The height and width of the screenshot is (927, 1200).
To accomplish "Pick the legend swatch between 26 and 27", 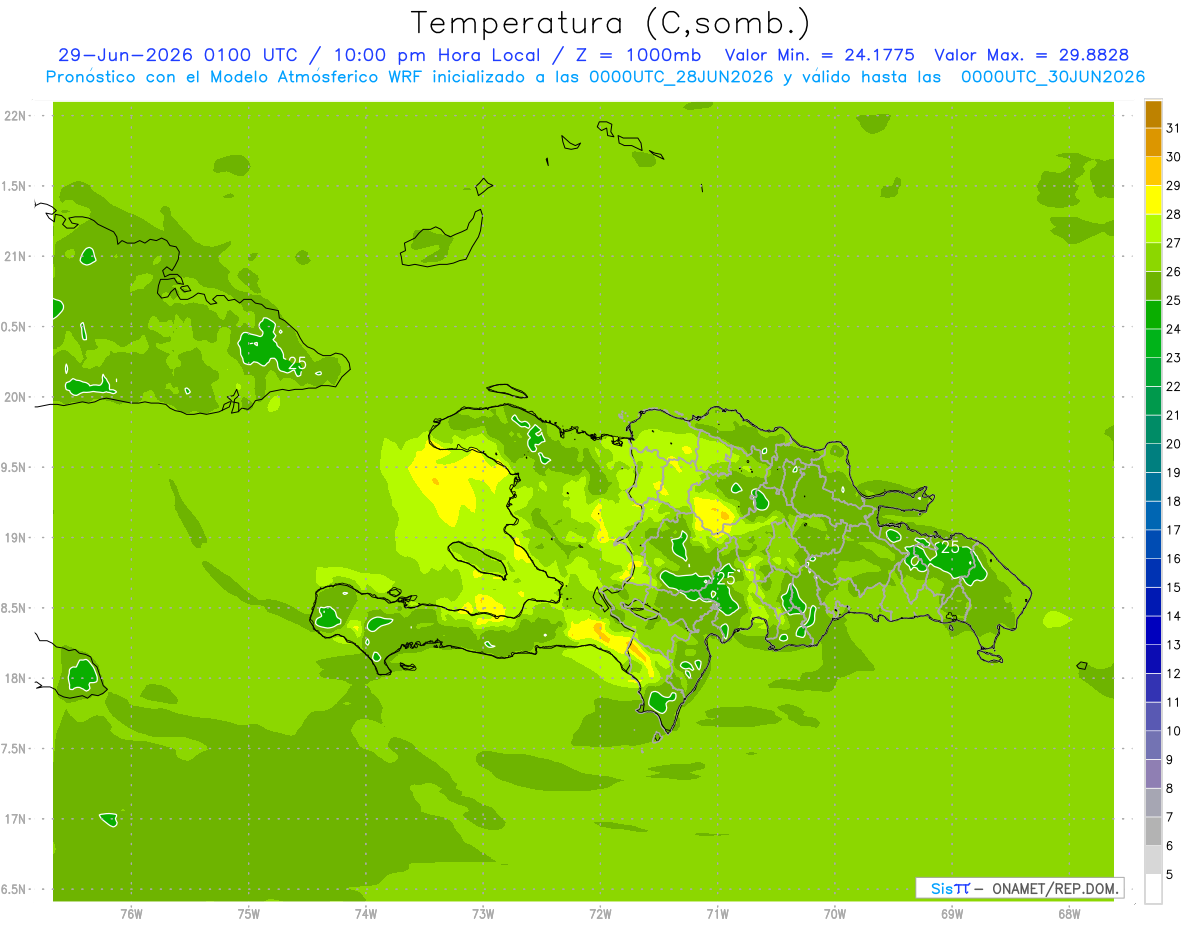I will point(1153,256).
